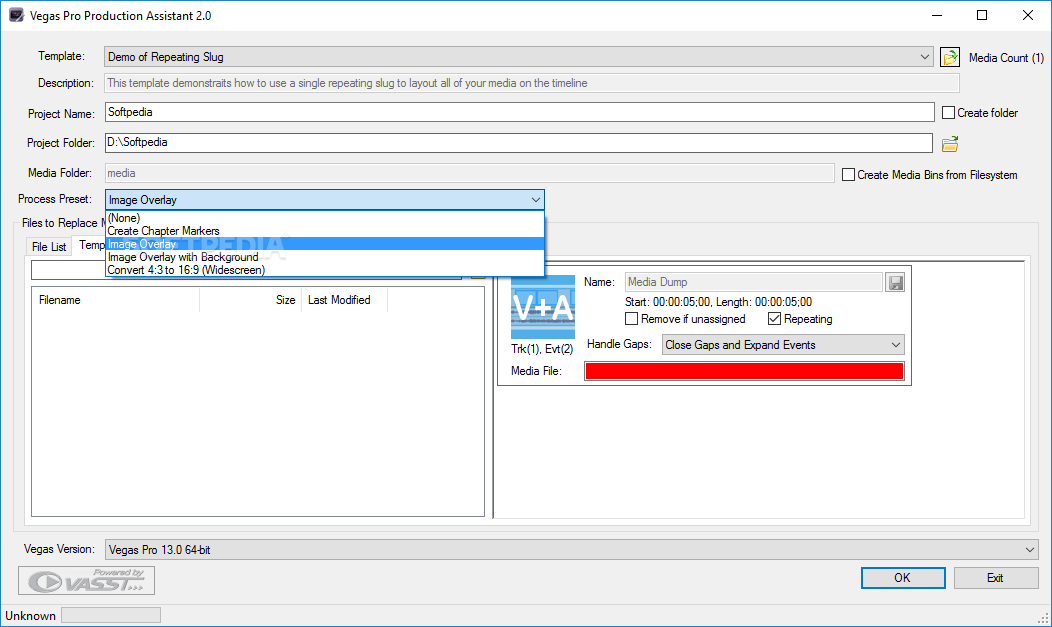Close the Production Assistant window
The height and width of the screenshot is (627, 1052).
pyautogui.click(x=1028, y=15)
